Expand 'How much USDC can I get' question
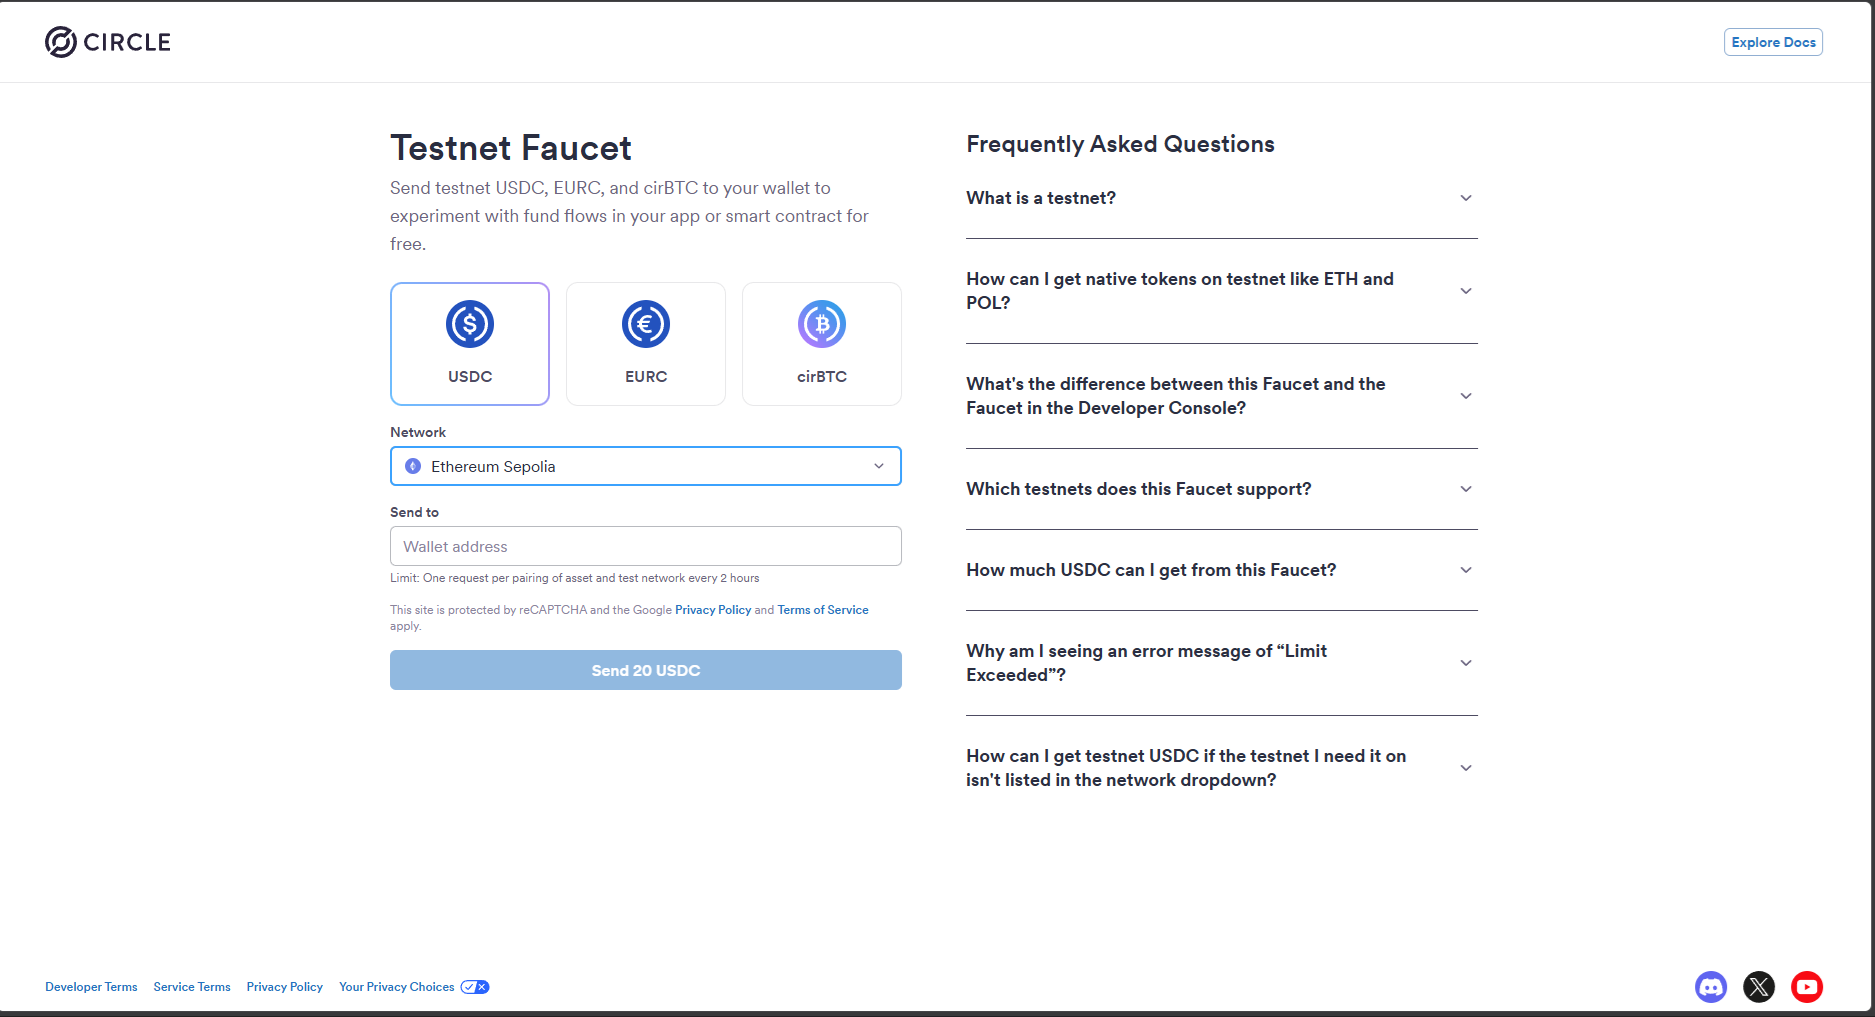 point(1222,570)
